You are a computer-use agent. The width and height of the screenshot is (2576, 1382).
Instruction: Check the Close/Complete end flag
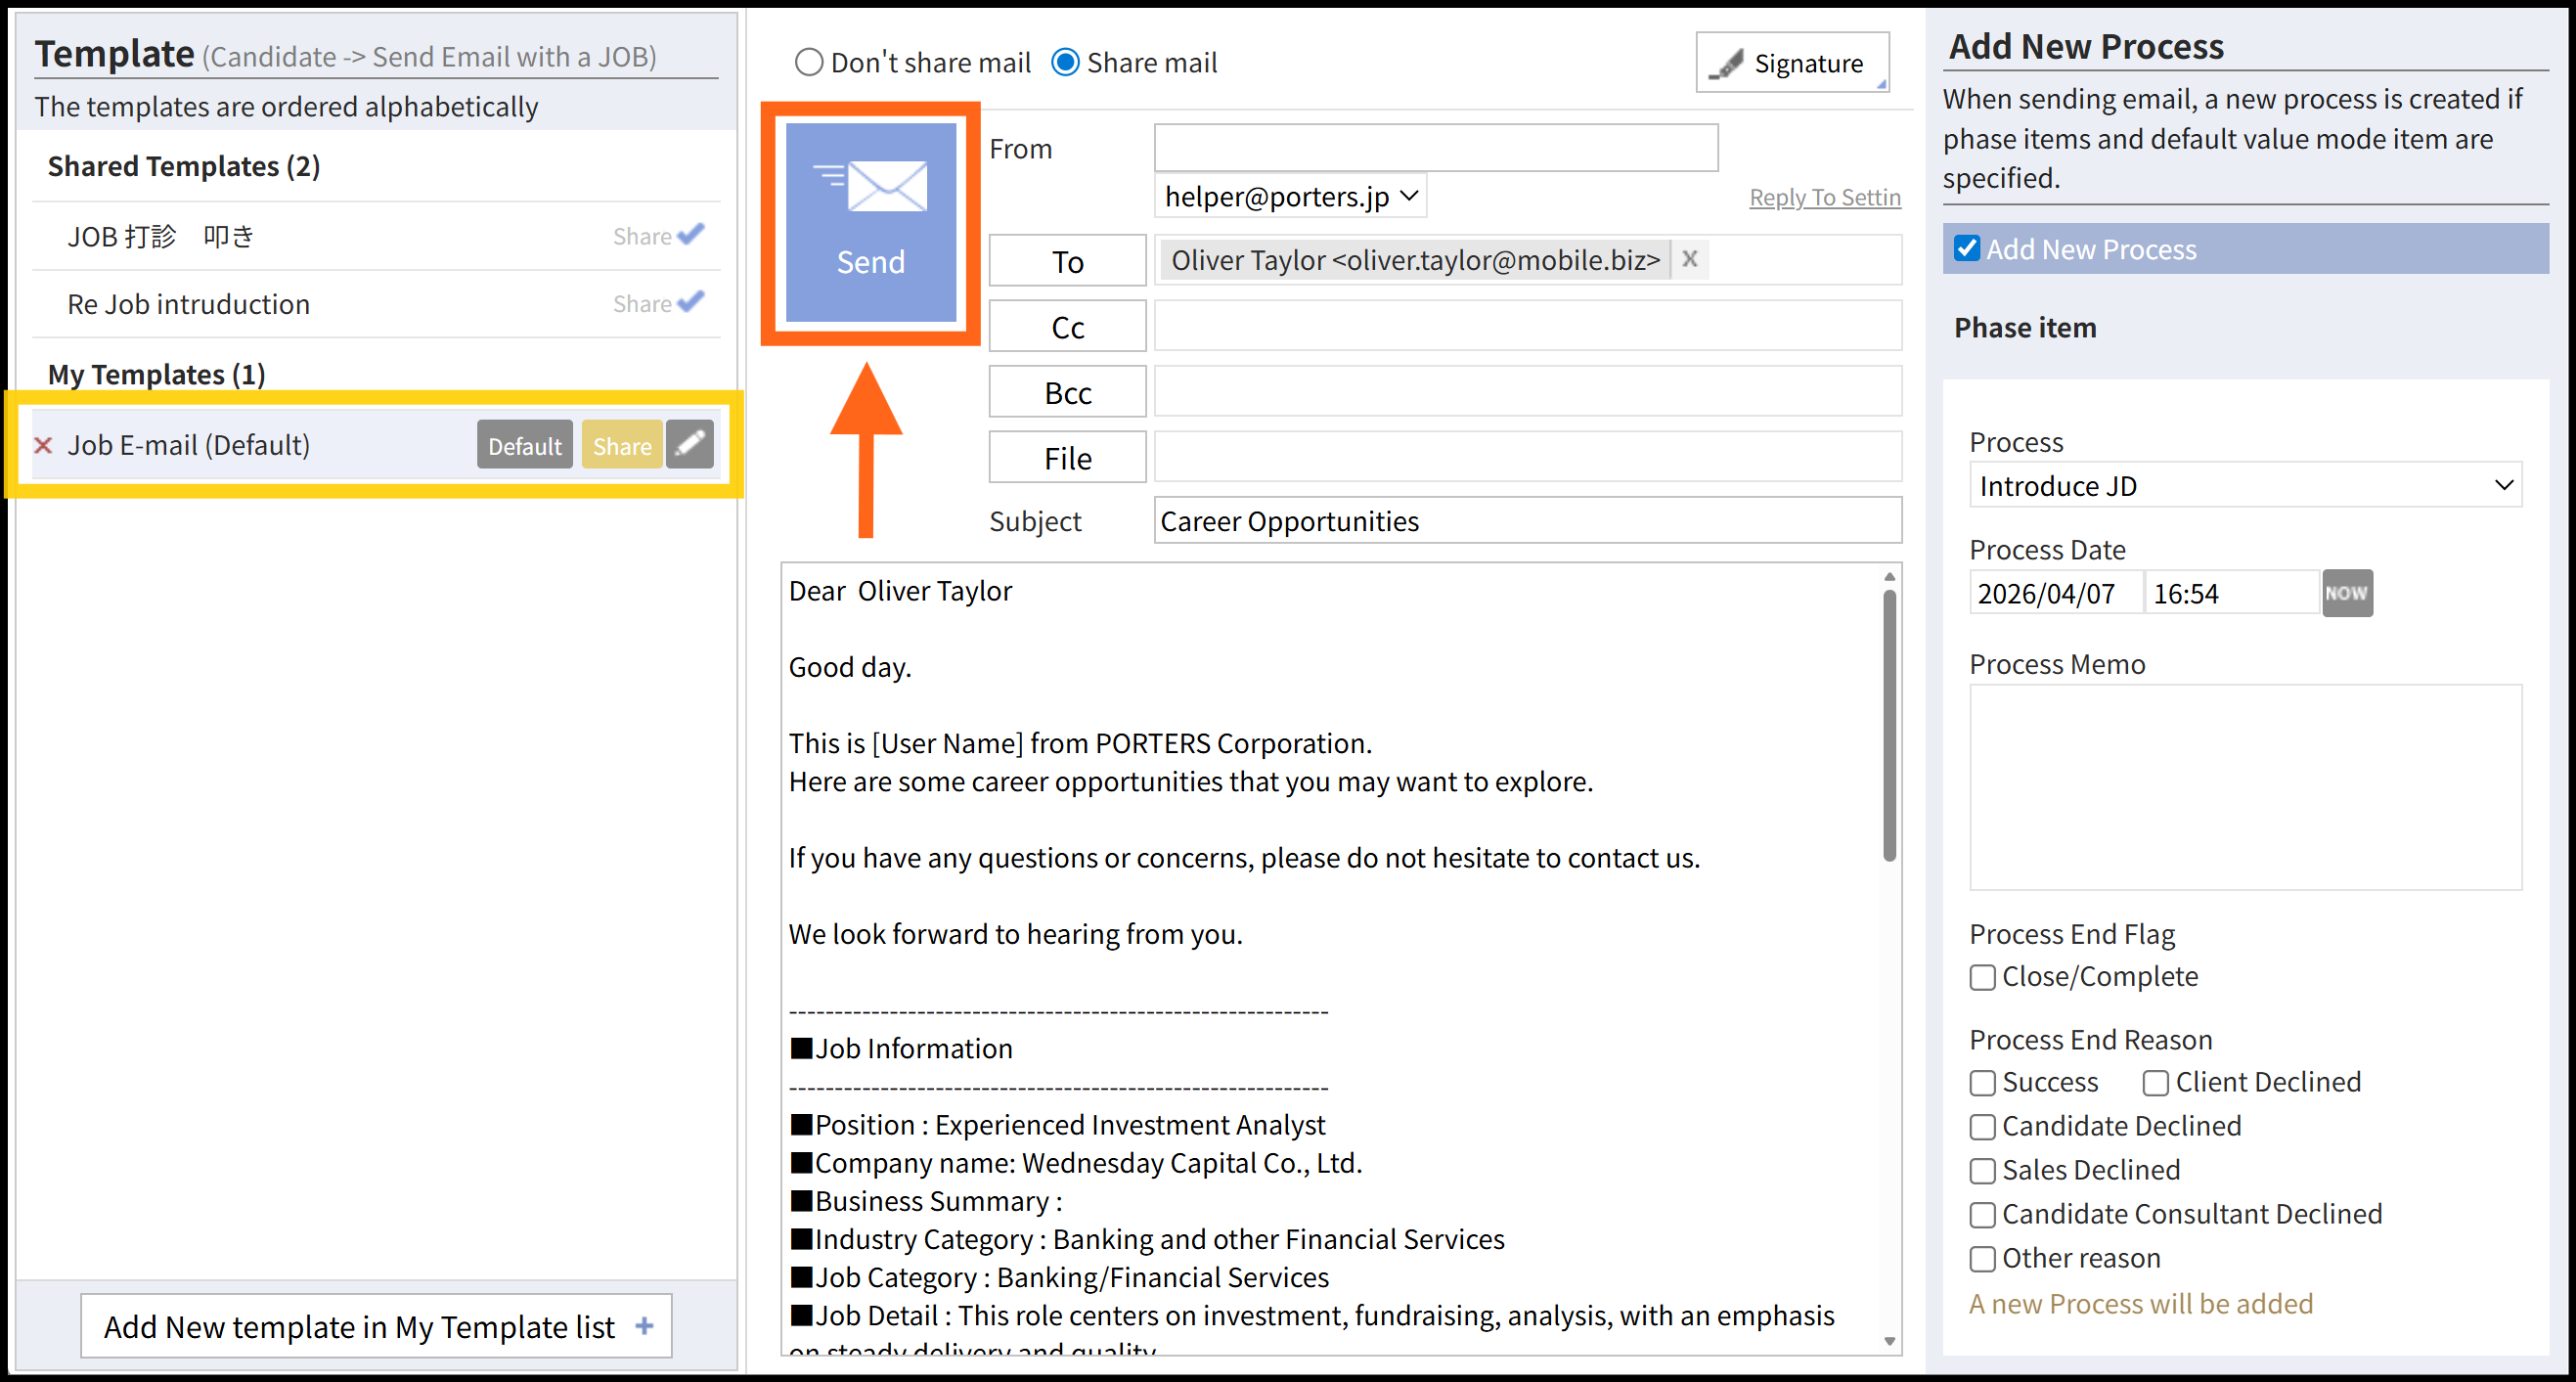click(1982, 977)
